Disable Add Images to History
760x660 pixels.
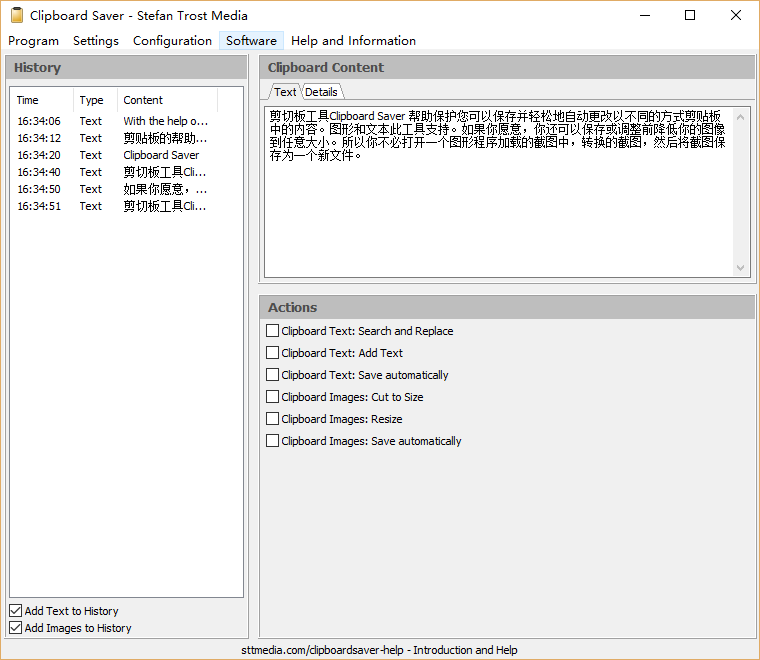[x=16, y=628]
